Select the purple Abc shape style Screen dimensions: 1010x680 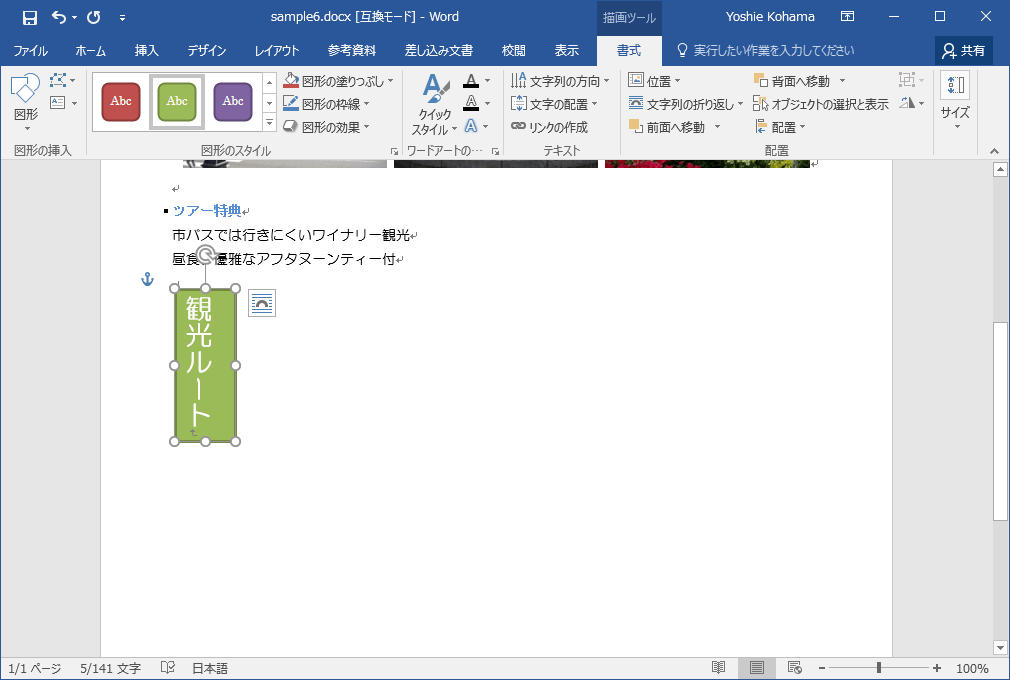pyautogui.click(x=232, y=101)
